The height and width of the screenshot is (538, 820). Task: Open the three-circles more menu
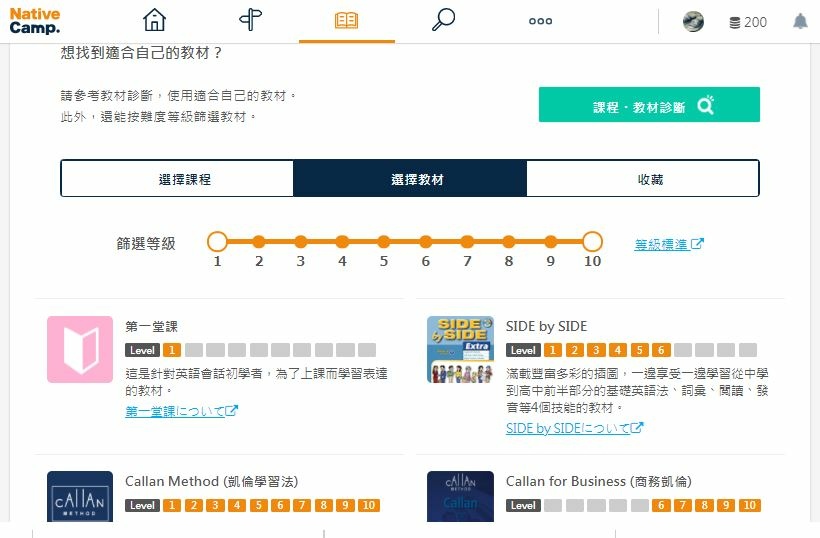[540, 21]
